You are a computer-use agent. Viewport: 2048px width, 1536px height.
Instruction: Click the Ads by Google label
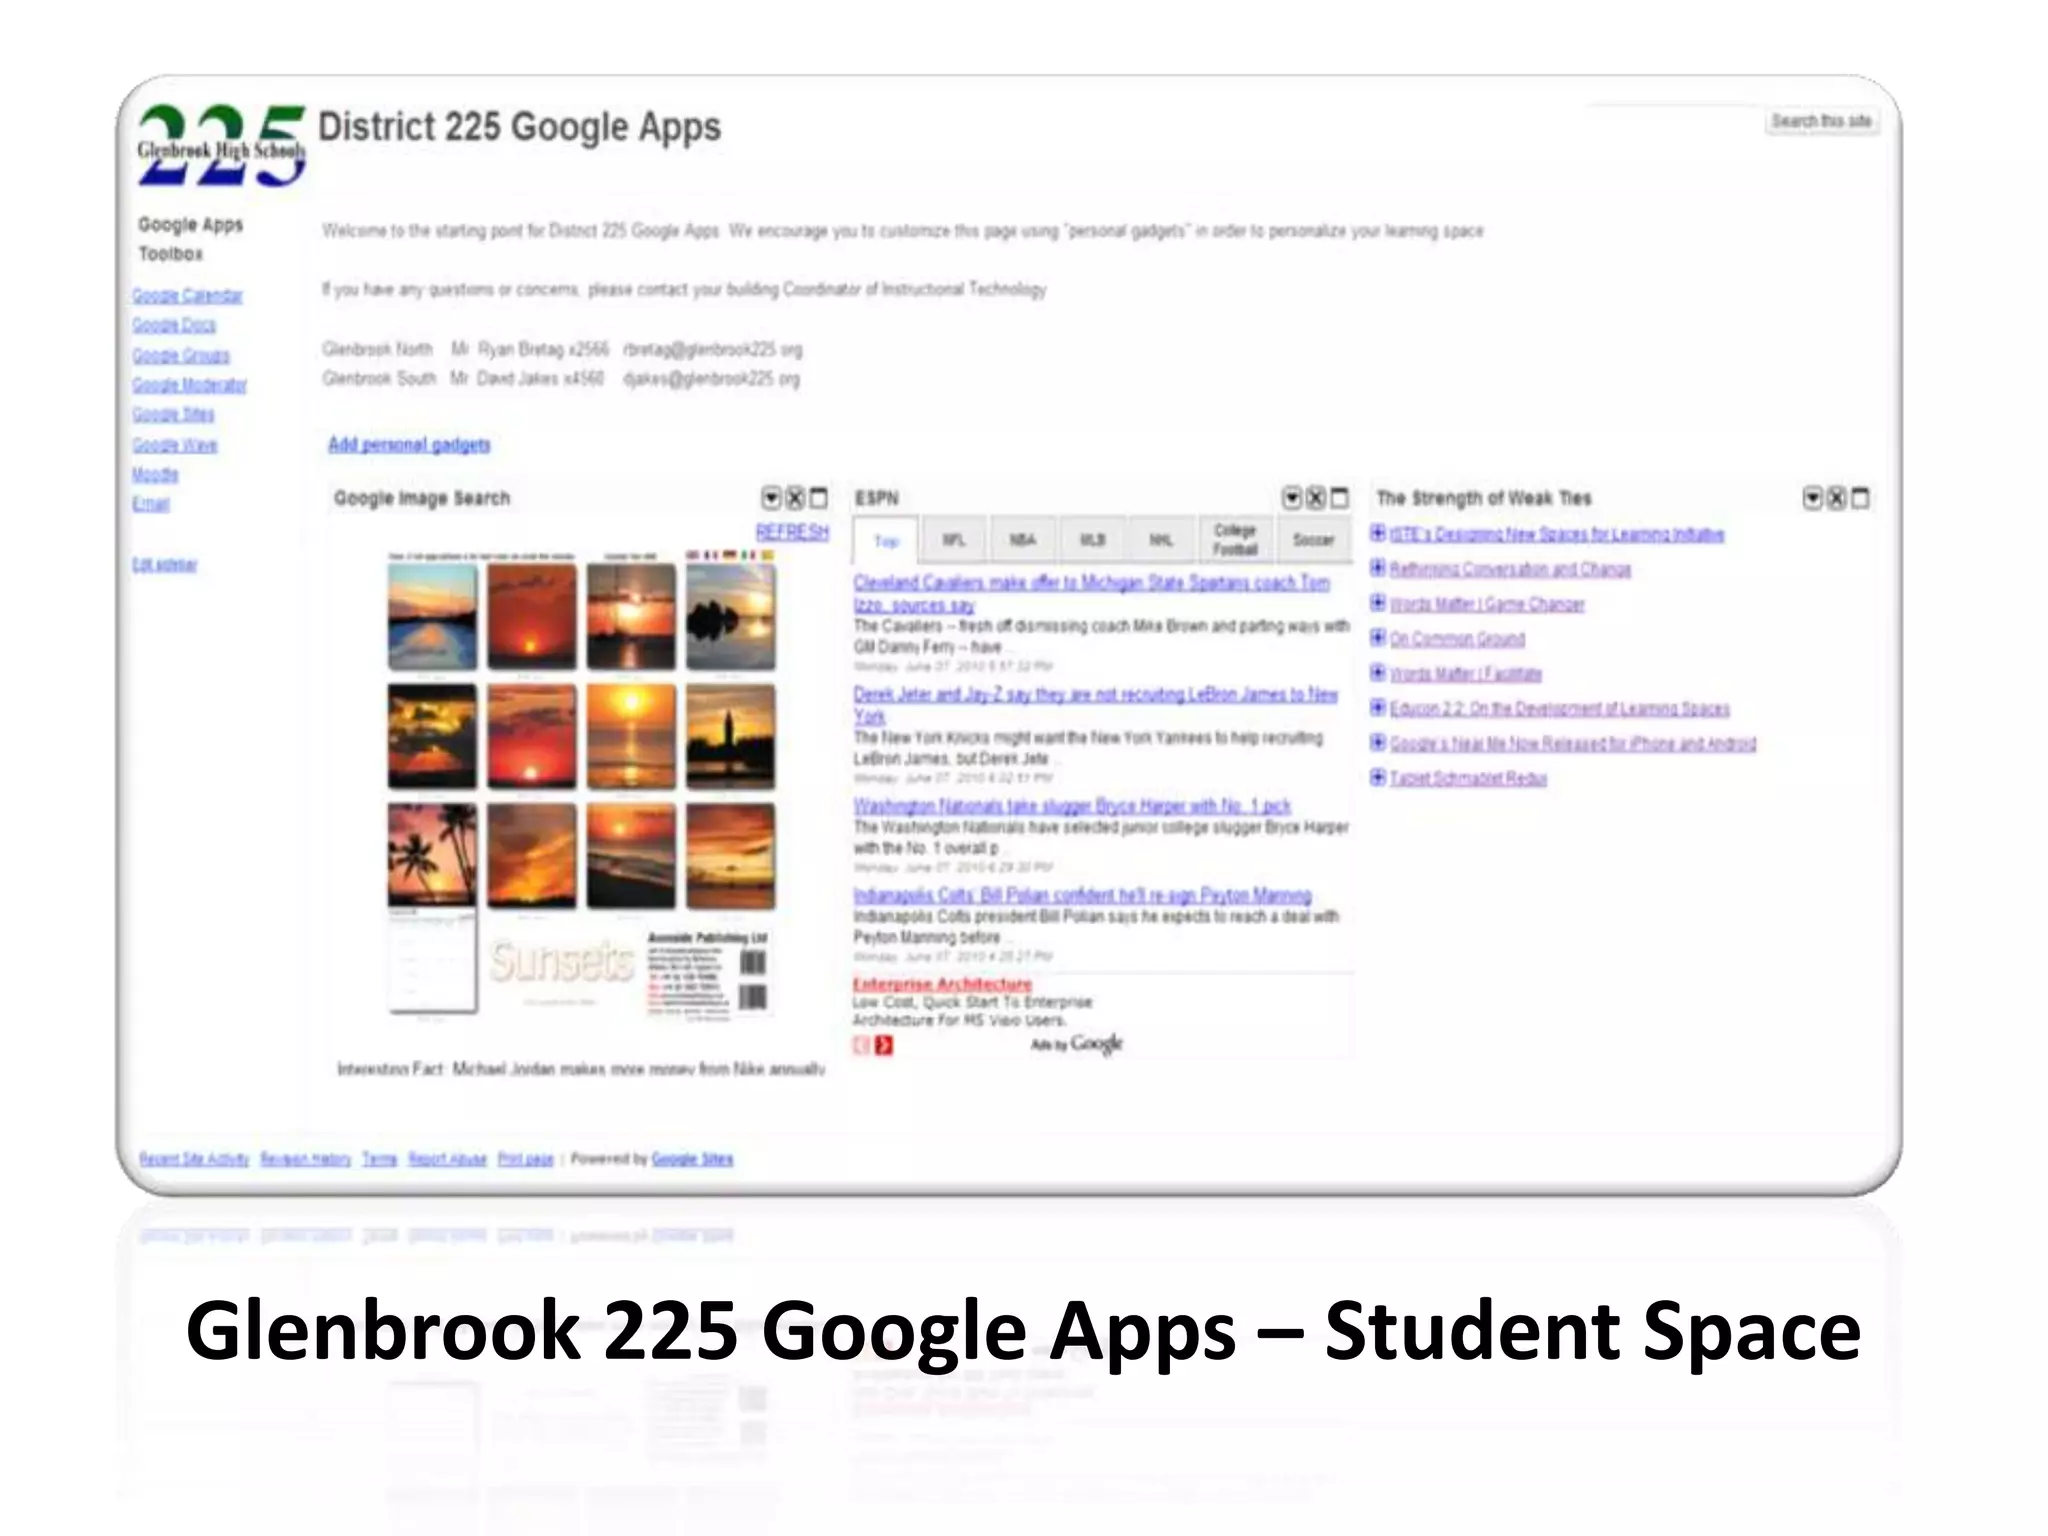point(1076,1044)
